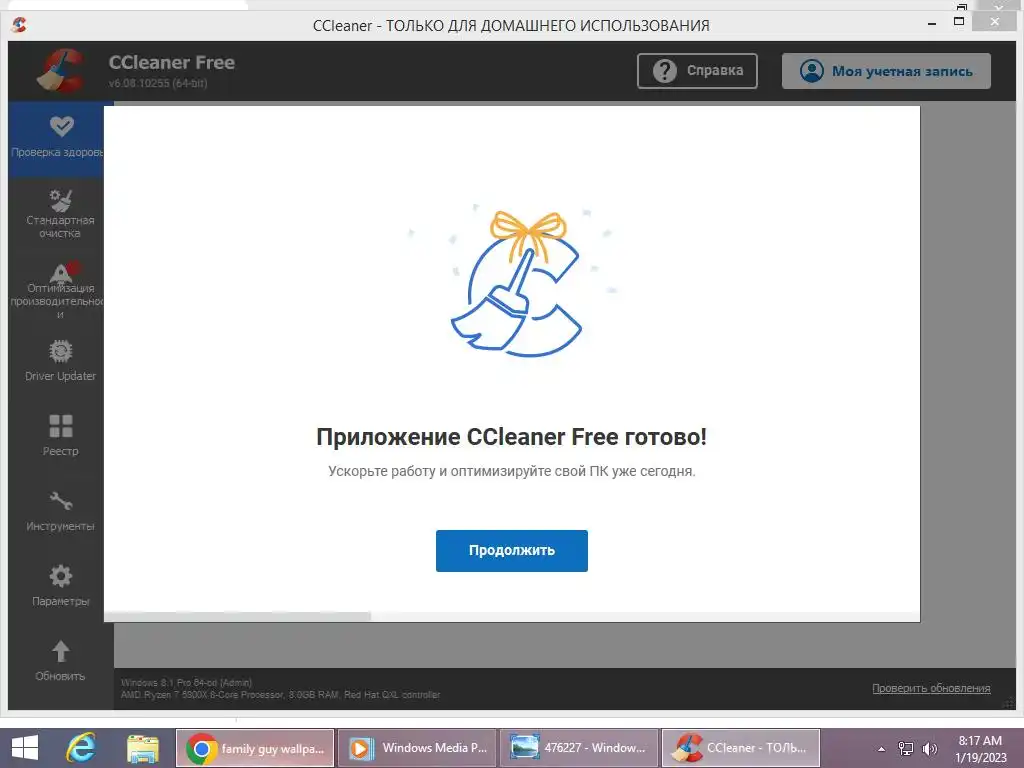
Task: Open File Explorer from taskbar
Action: (x=143, y=748)
